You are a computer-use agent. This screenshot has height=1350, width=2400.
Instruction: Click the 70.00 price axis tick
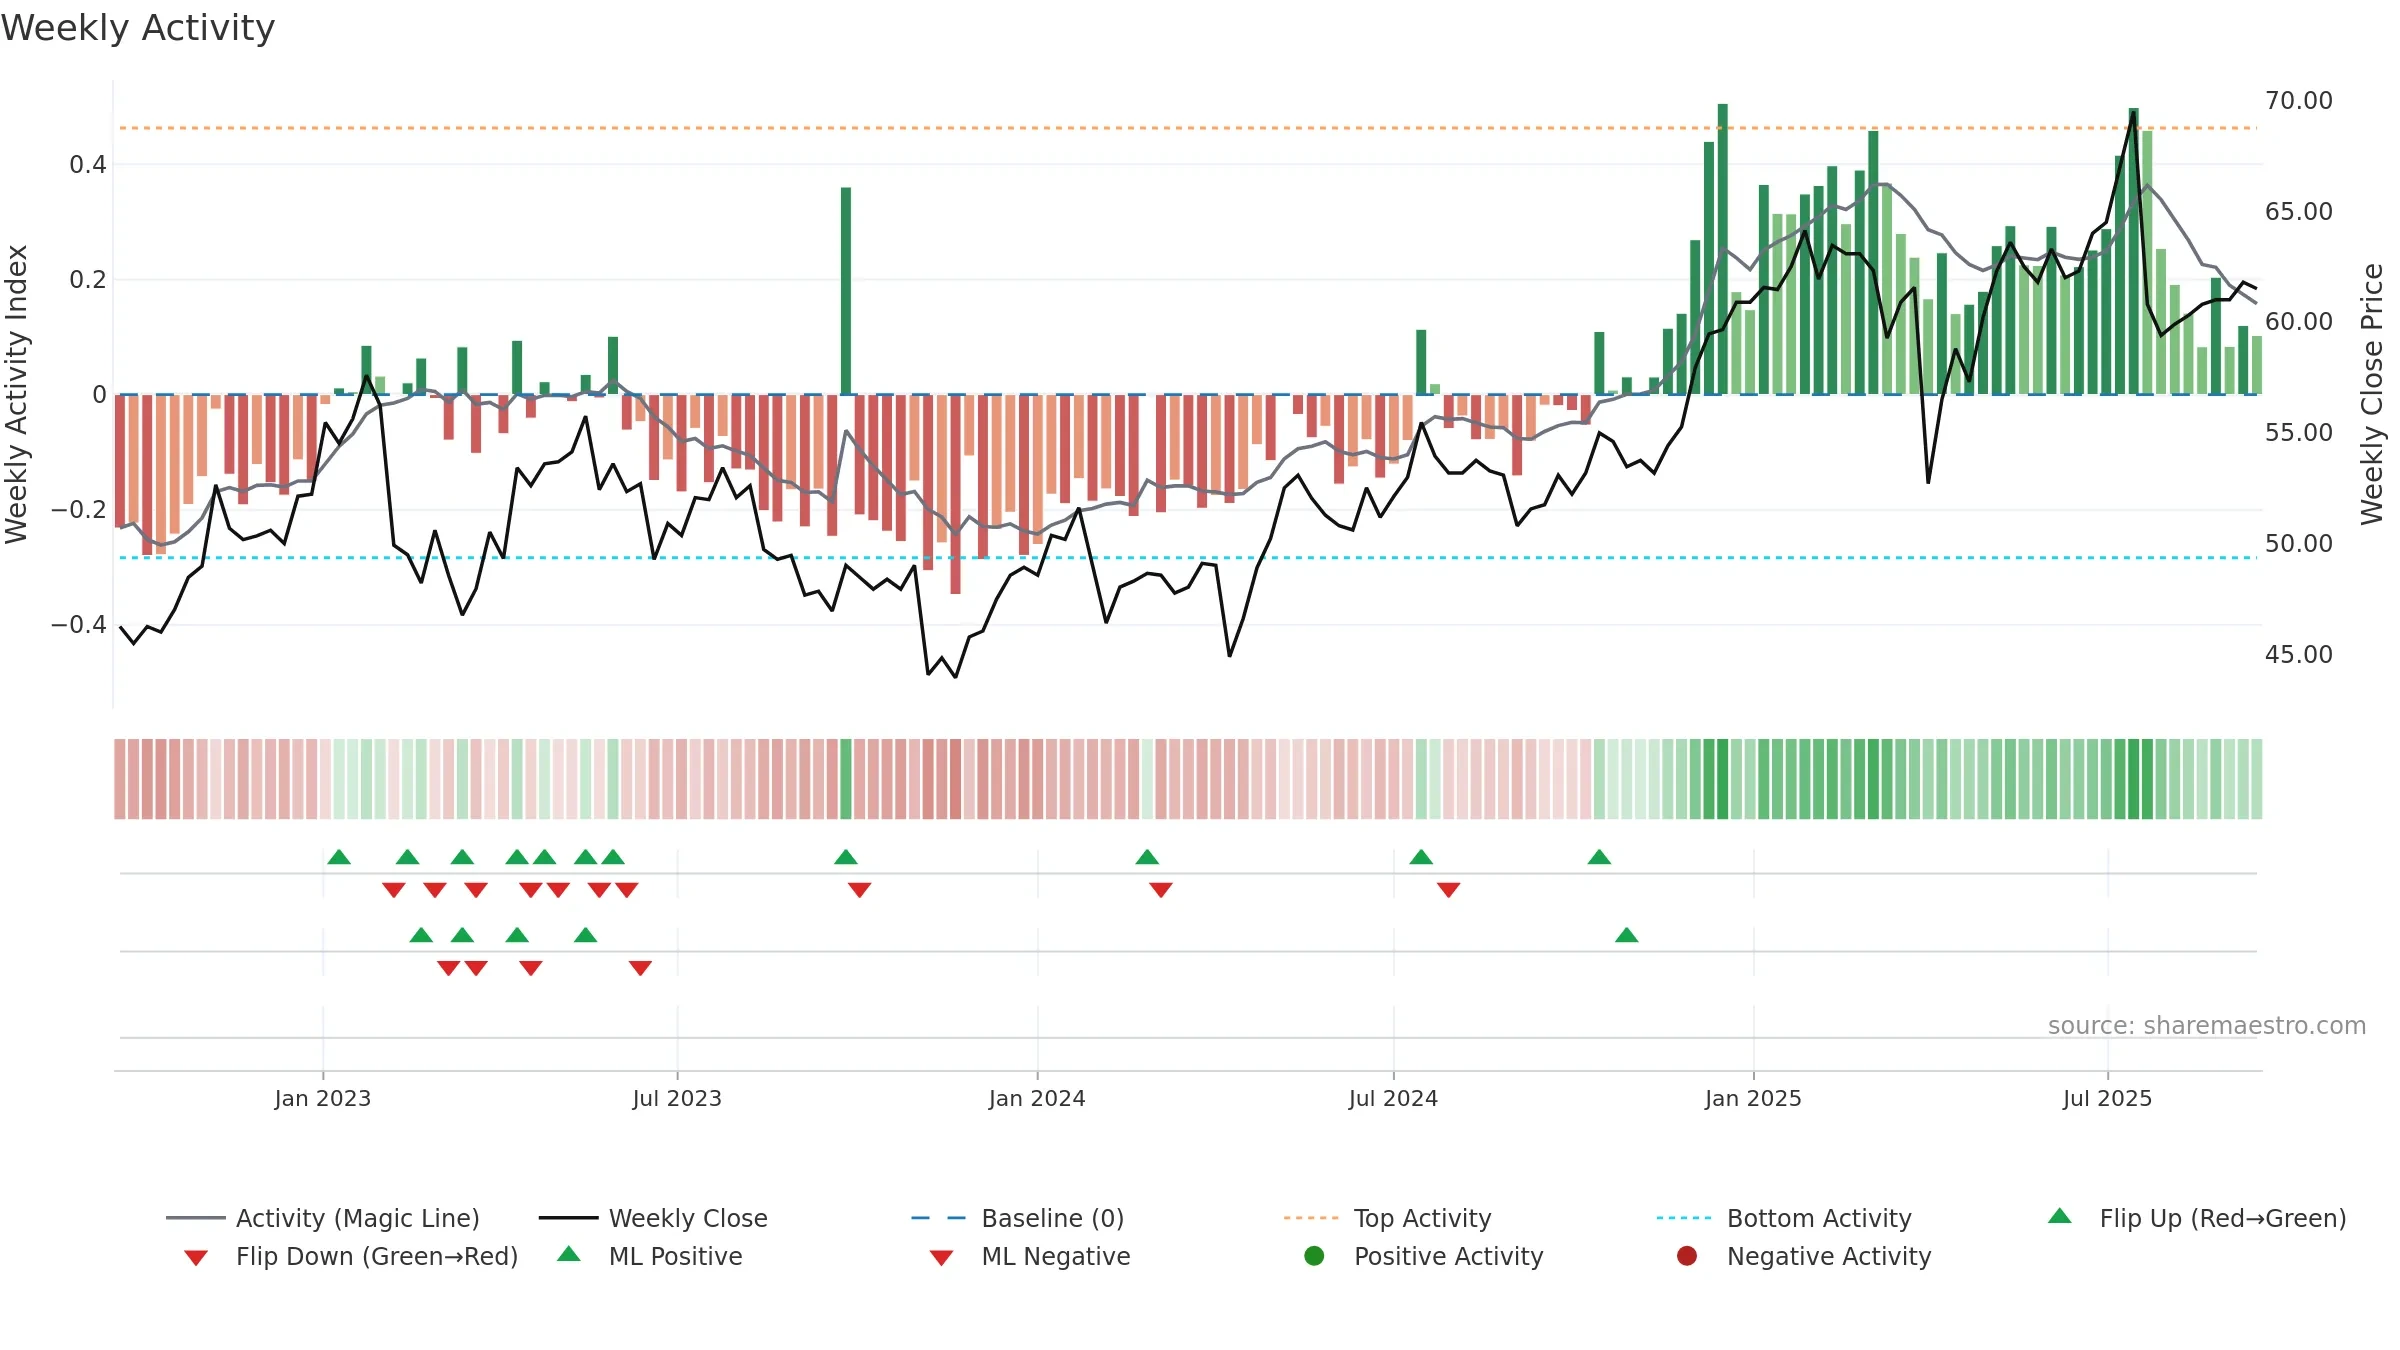2299,100
